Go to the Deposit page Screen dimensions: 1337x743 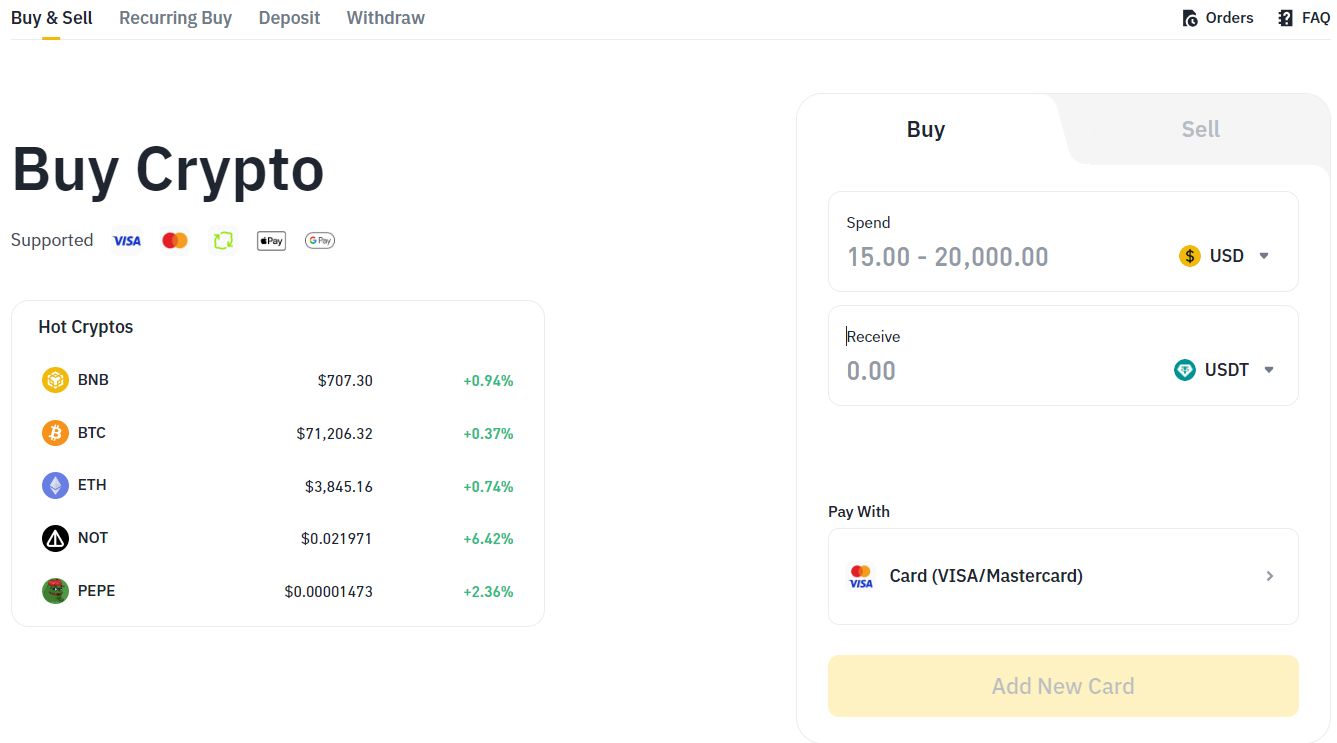[289, 18]
